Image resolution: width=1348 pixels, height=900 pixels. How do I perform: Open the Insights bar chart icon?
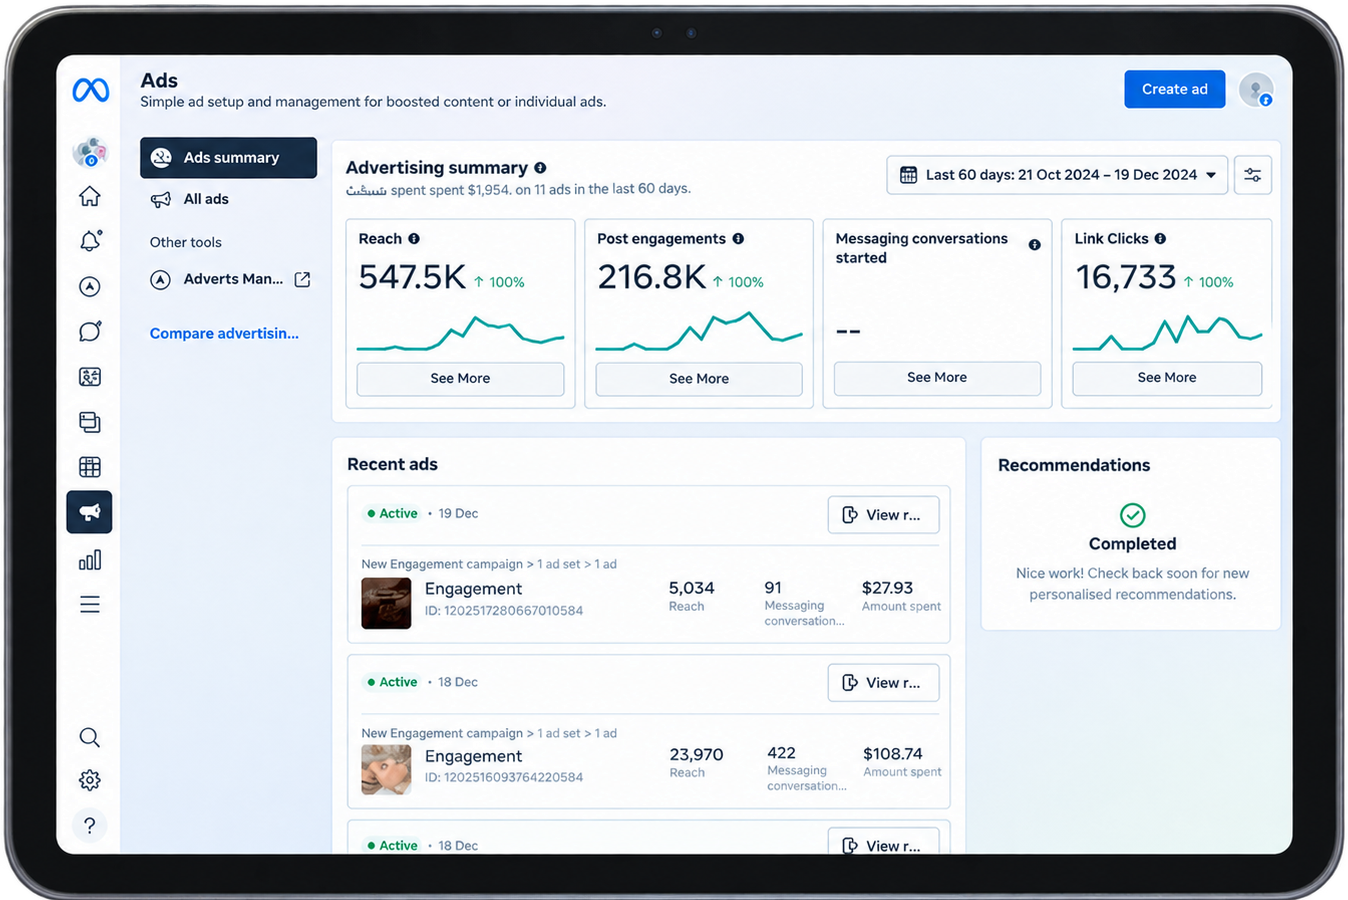(90, 560)
